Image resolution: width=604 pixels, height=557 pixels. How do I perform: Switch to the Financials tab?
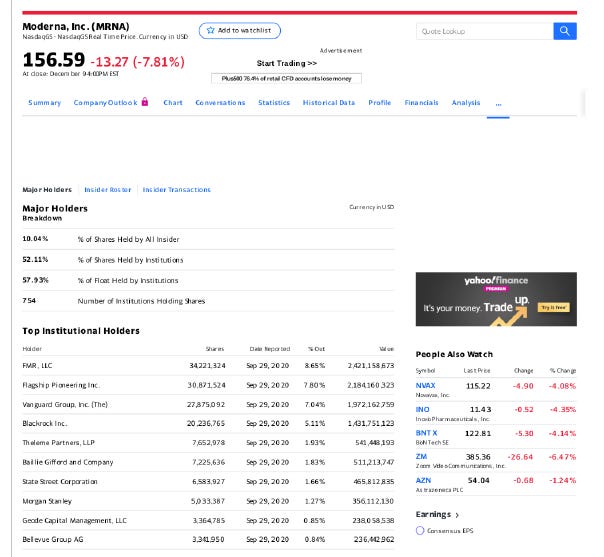421,102
